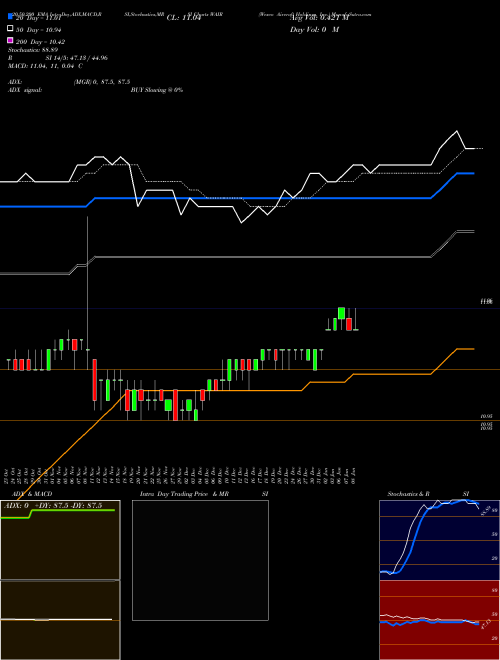Click the 'Avg Vol: 0.421 M' label
The height and width of the screenshot is (660, 500).
pyautogui.click(x=319, y=18)
